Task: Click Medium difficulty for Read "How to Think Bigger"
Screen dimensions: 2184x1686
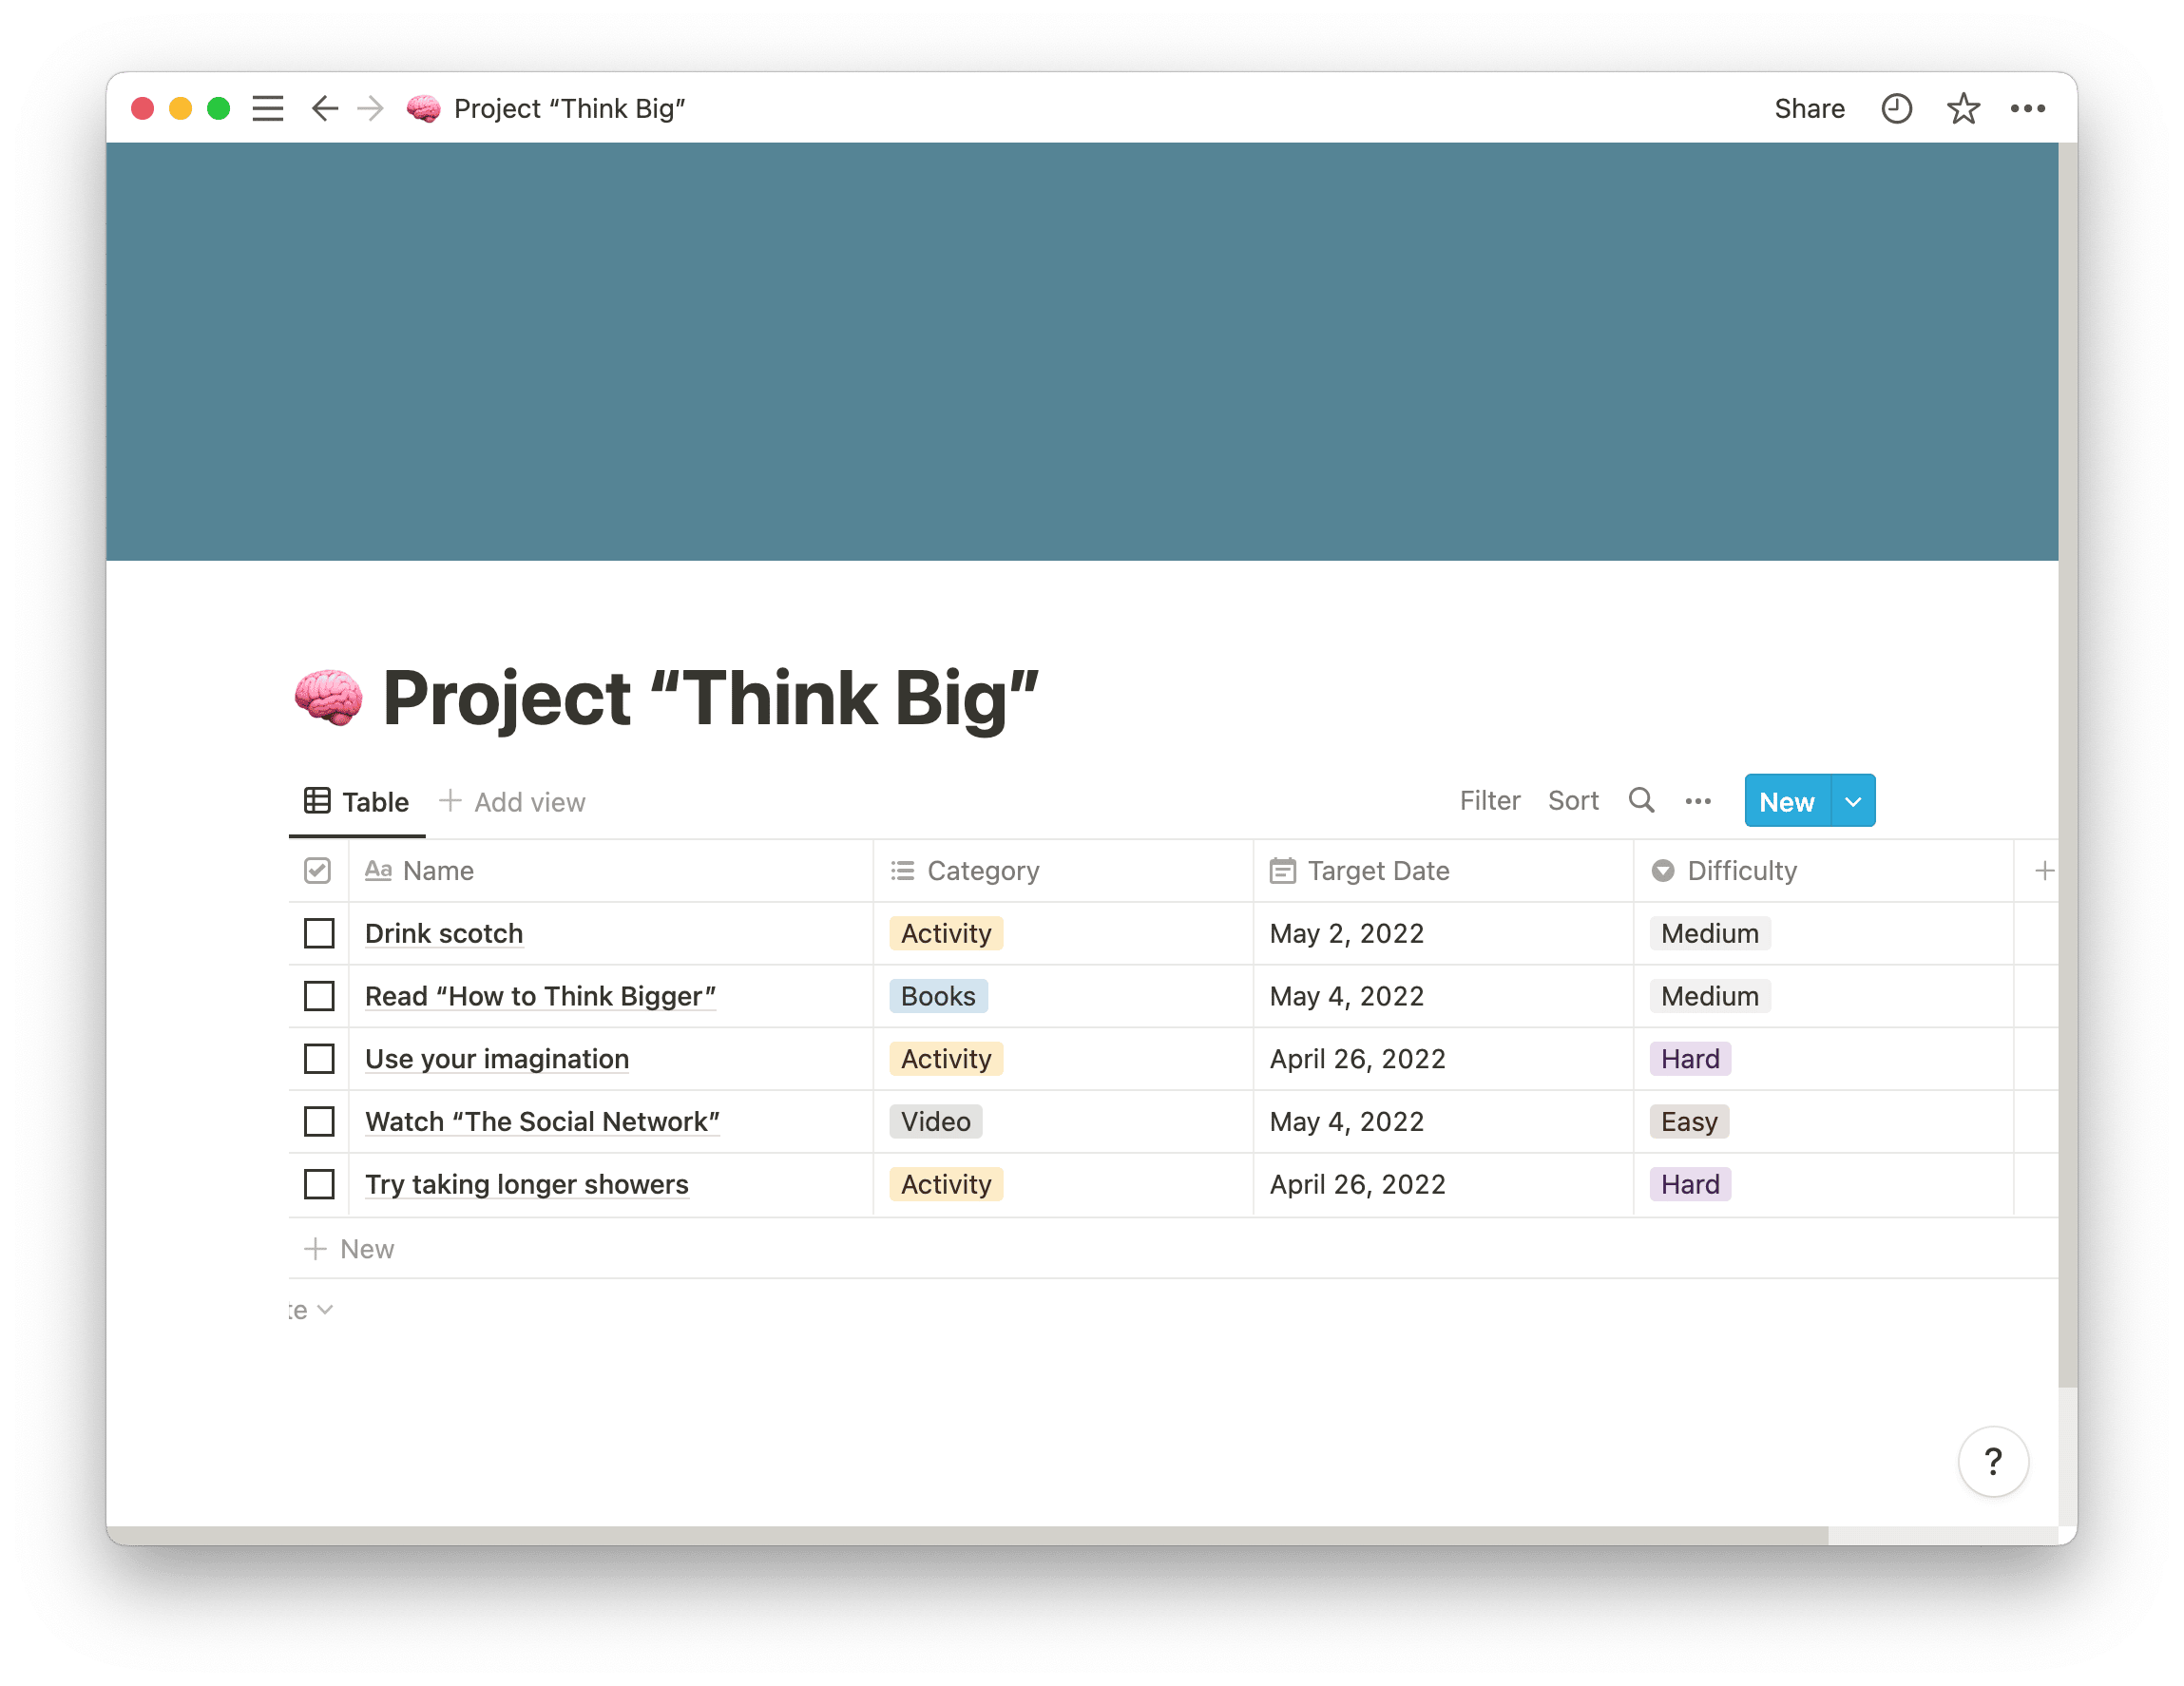Action: [1709, 995]
